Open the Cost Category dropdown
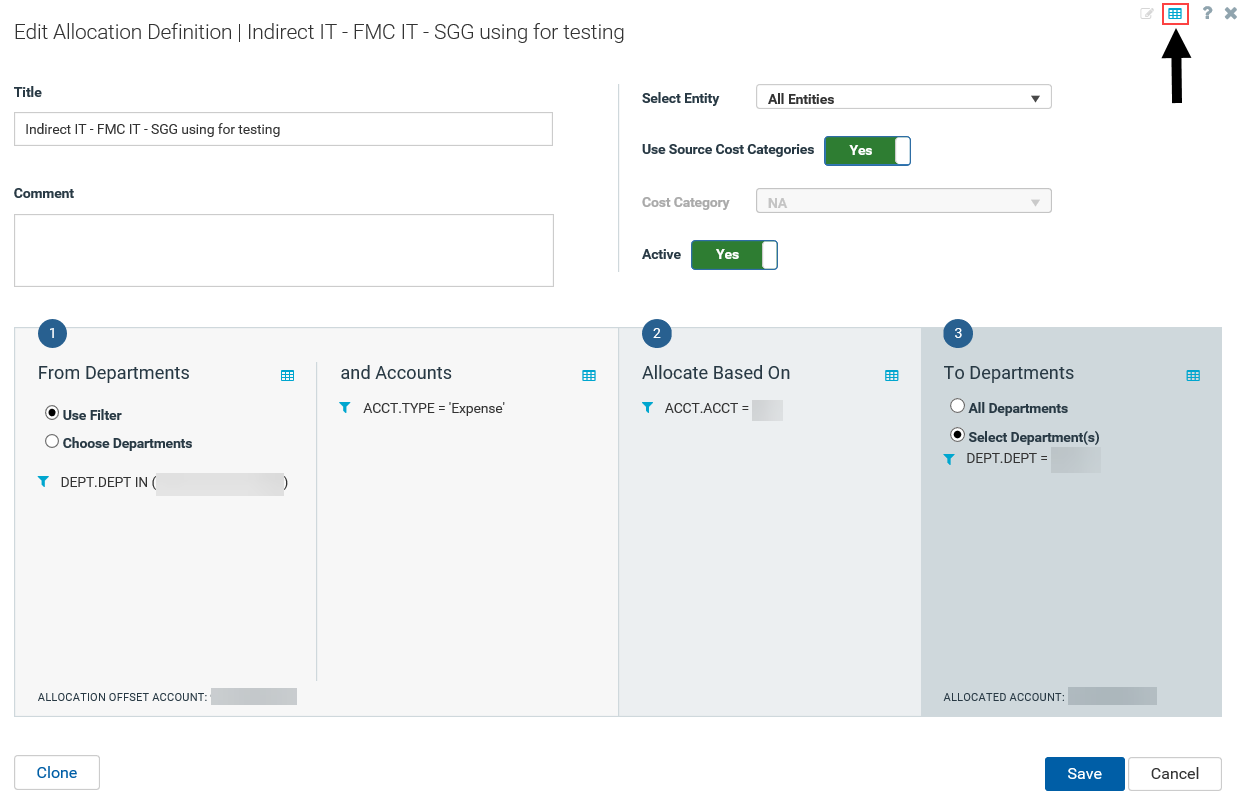1244x797 pixels. point(904,202)
